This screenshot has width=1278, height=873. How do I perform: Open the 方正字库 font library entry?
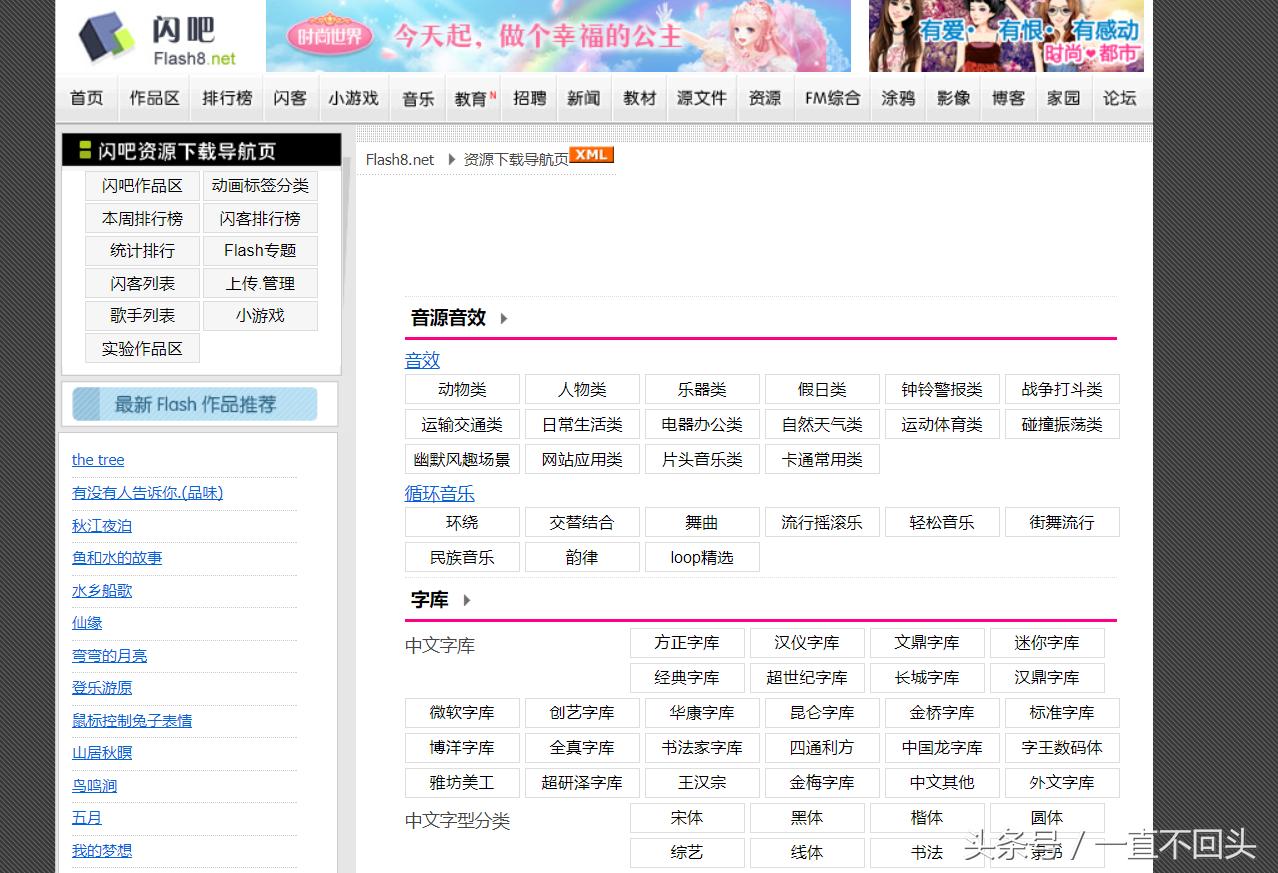point(687,643)
